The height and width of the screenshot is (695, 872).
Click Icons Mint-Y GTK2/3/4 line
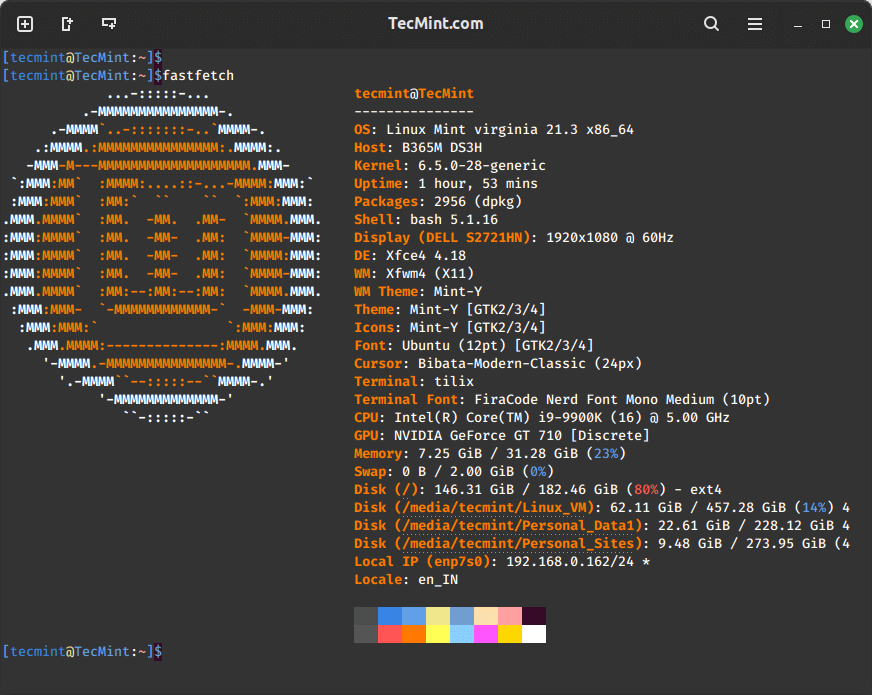click(450, 327)
